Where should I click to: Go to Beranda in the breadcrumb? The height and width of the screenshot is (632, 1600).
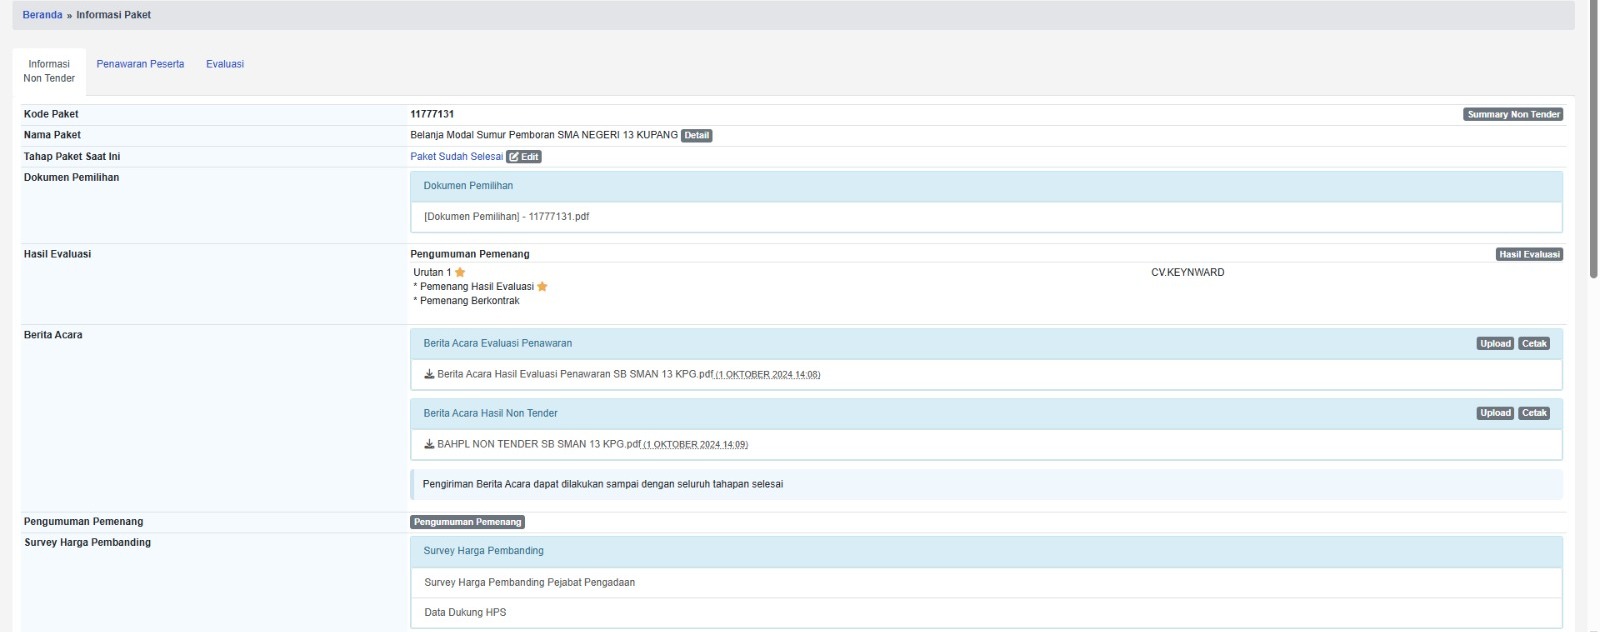[42, 15]
